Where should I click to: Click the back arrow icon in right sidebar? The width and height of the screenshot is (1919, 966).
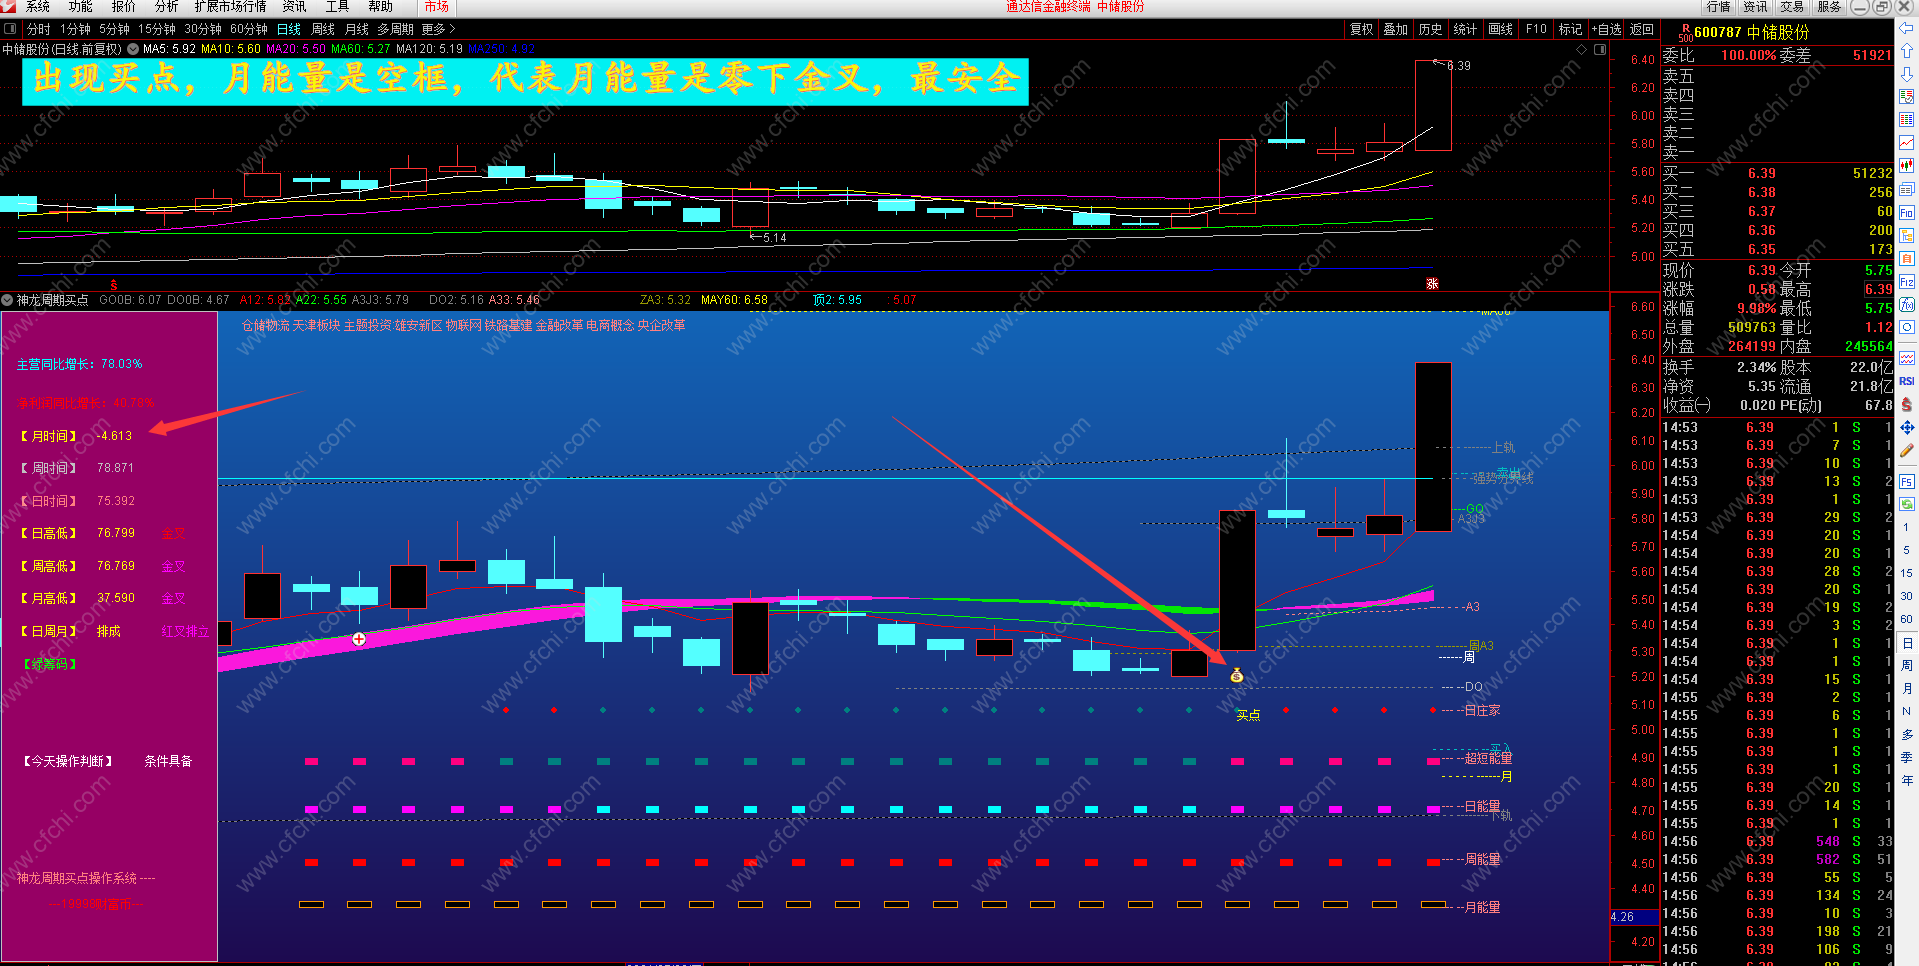pyautogui.click(x=1907, y=28)
